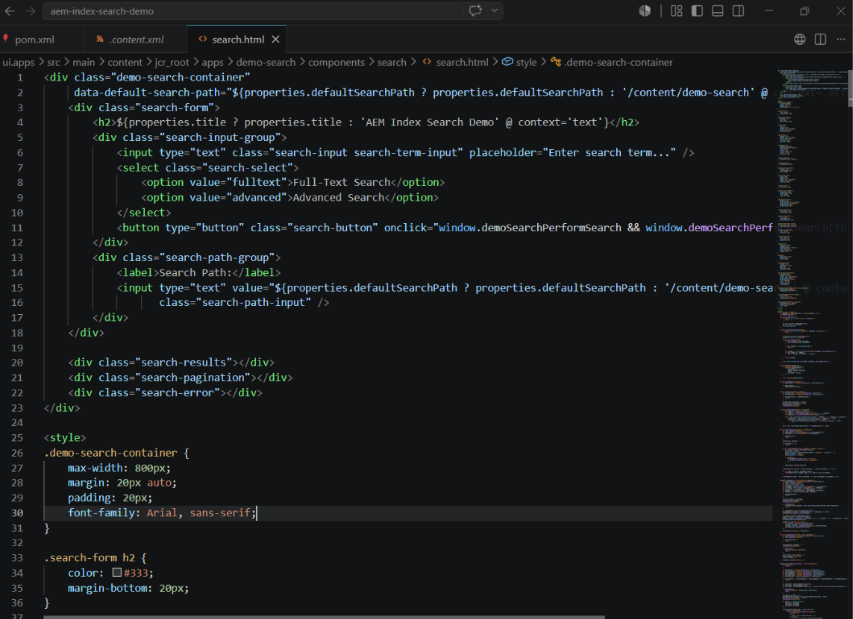This screenshot has width=853, height=619.
Task: Click 'search-pagination' class name on line 21
Action: point(193,377)
